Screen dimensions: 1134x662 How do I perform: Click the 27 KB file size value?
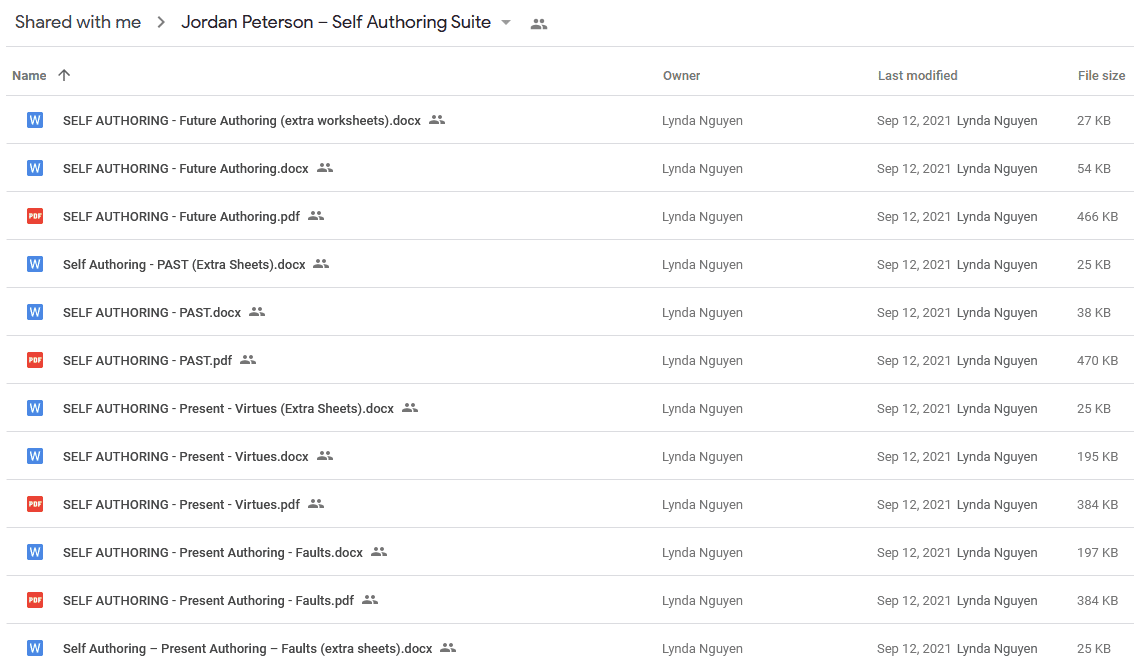1094,121
